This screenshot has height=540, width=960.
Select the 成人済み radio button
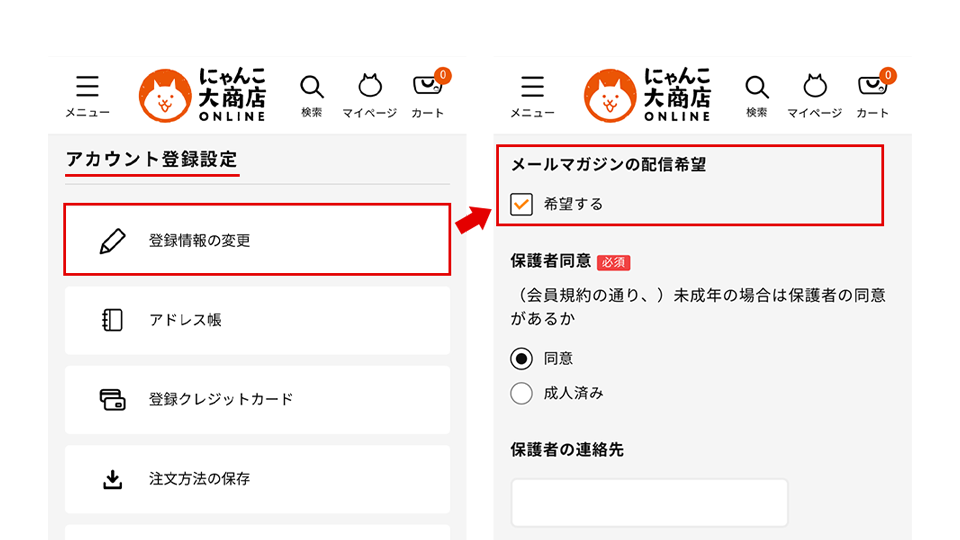521,393
